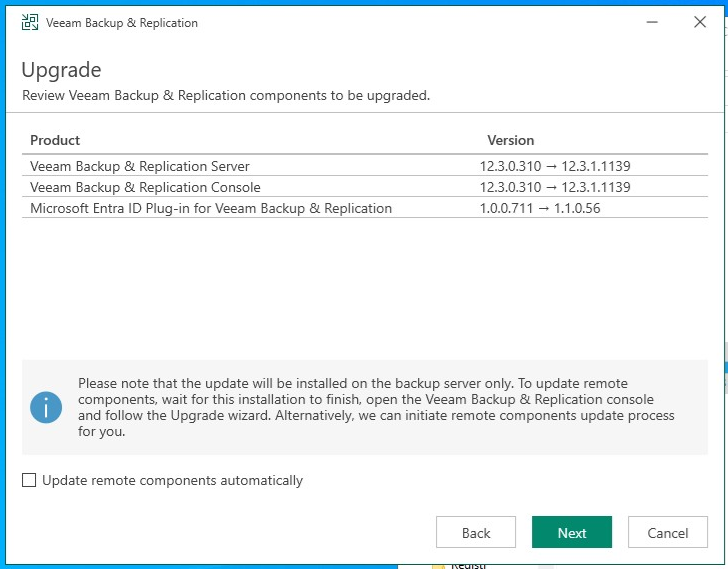Select the Veeam Backup & Replication Server row
The image size is (728, 569).
[364, 166]
